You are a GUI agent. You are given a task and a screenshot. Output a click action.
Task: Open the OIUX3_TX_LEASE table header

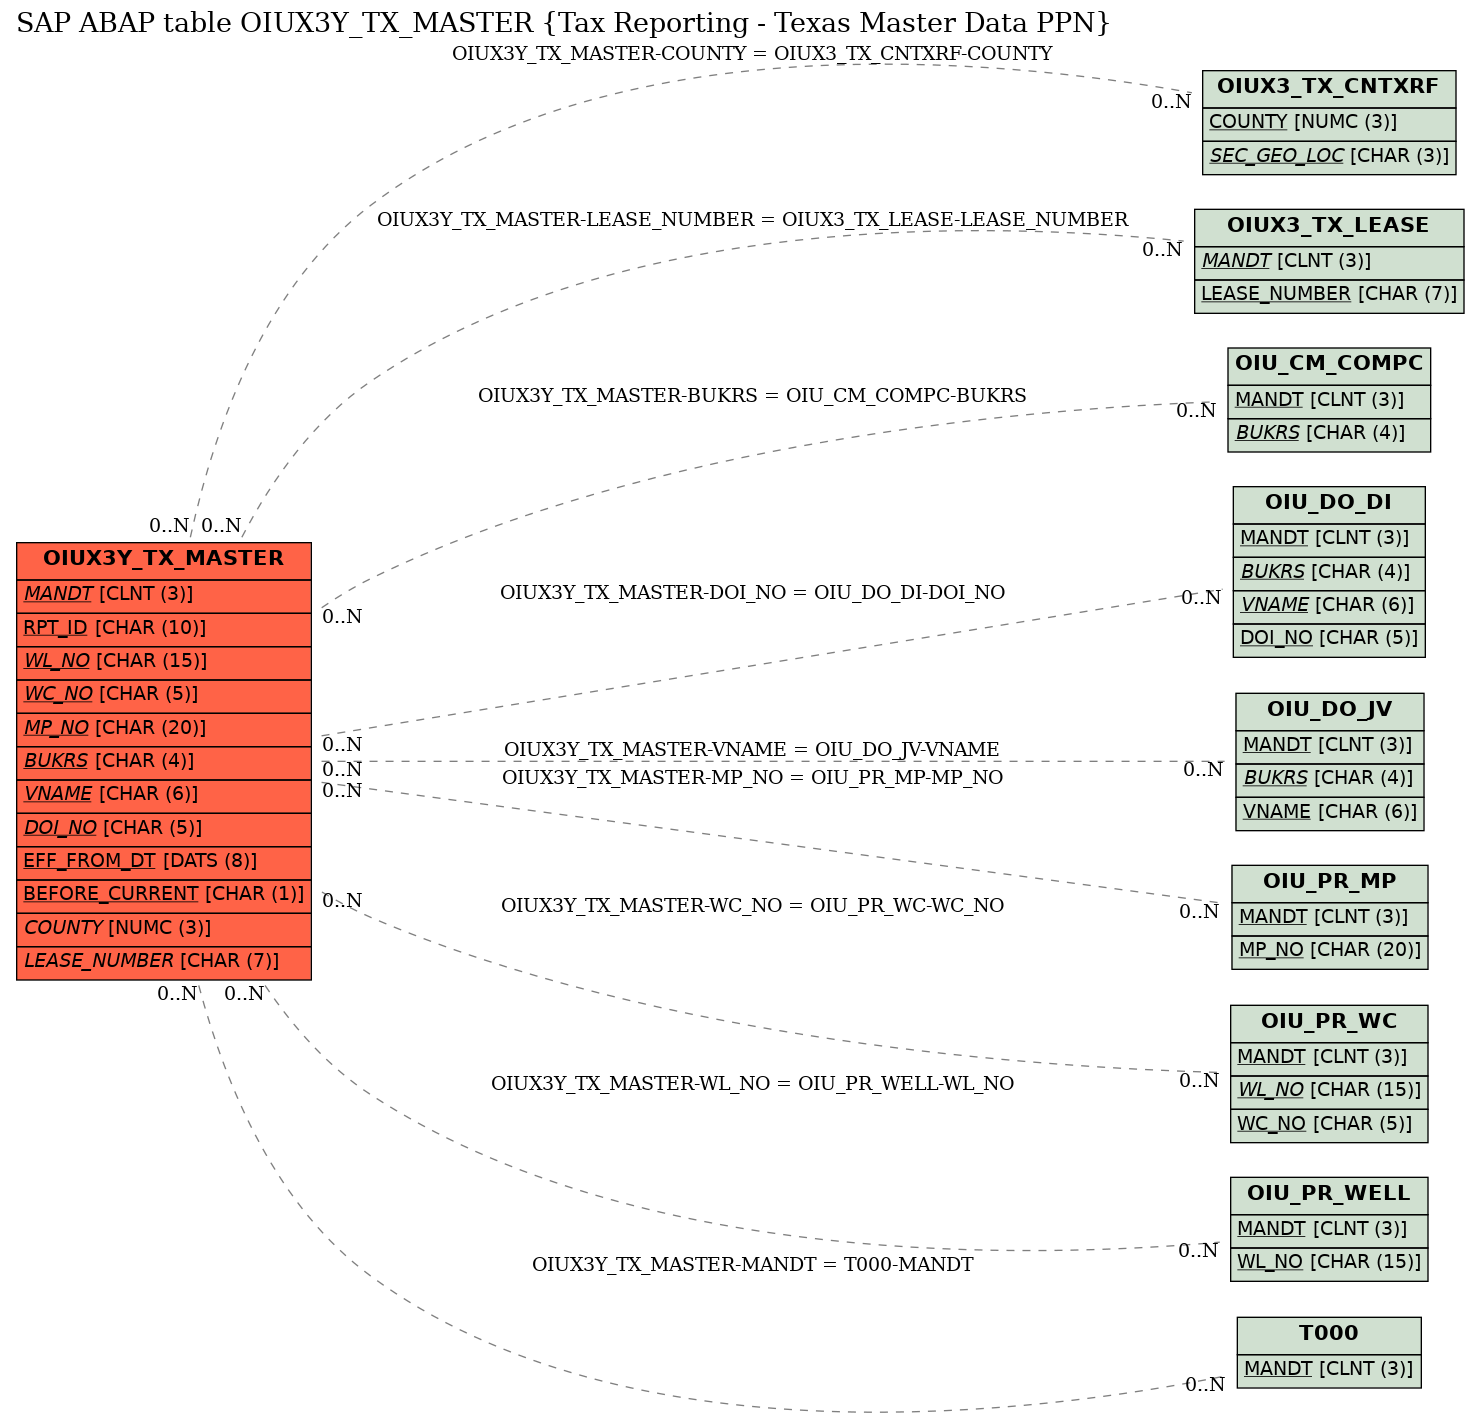[x=1329, y=226]
